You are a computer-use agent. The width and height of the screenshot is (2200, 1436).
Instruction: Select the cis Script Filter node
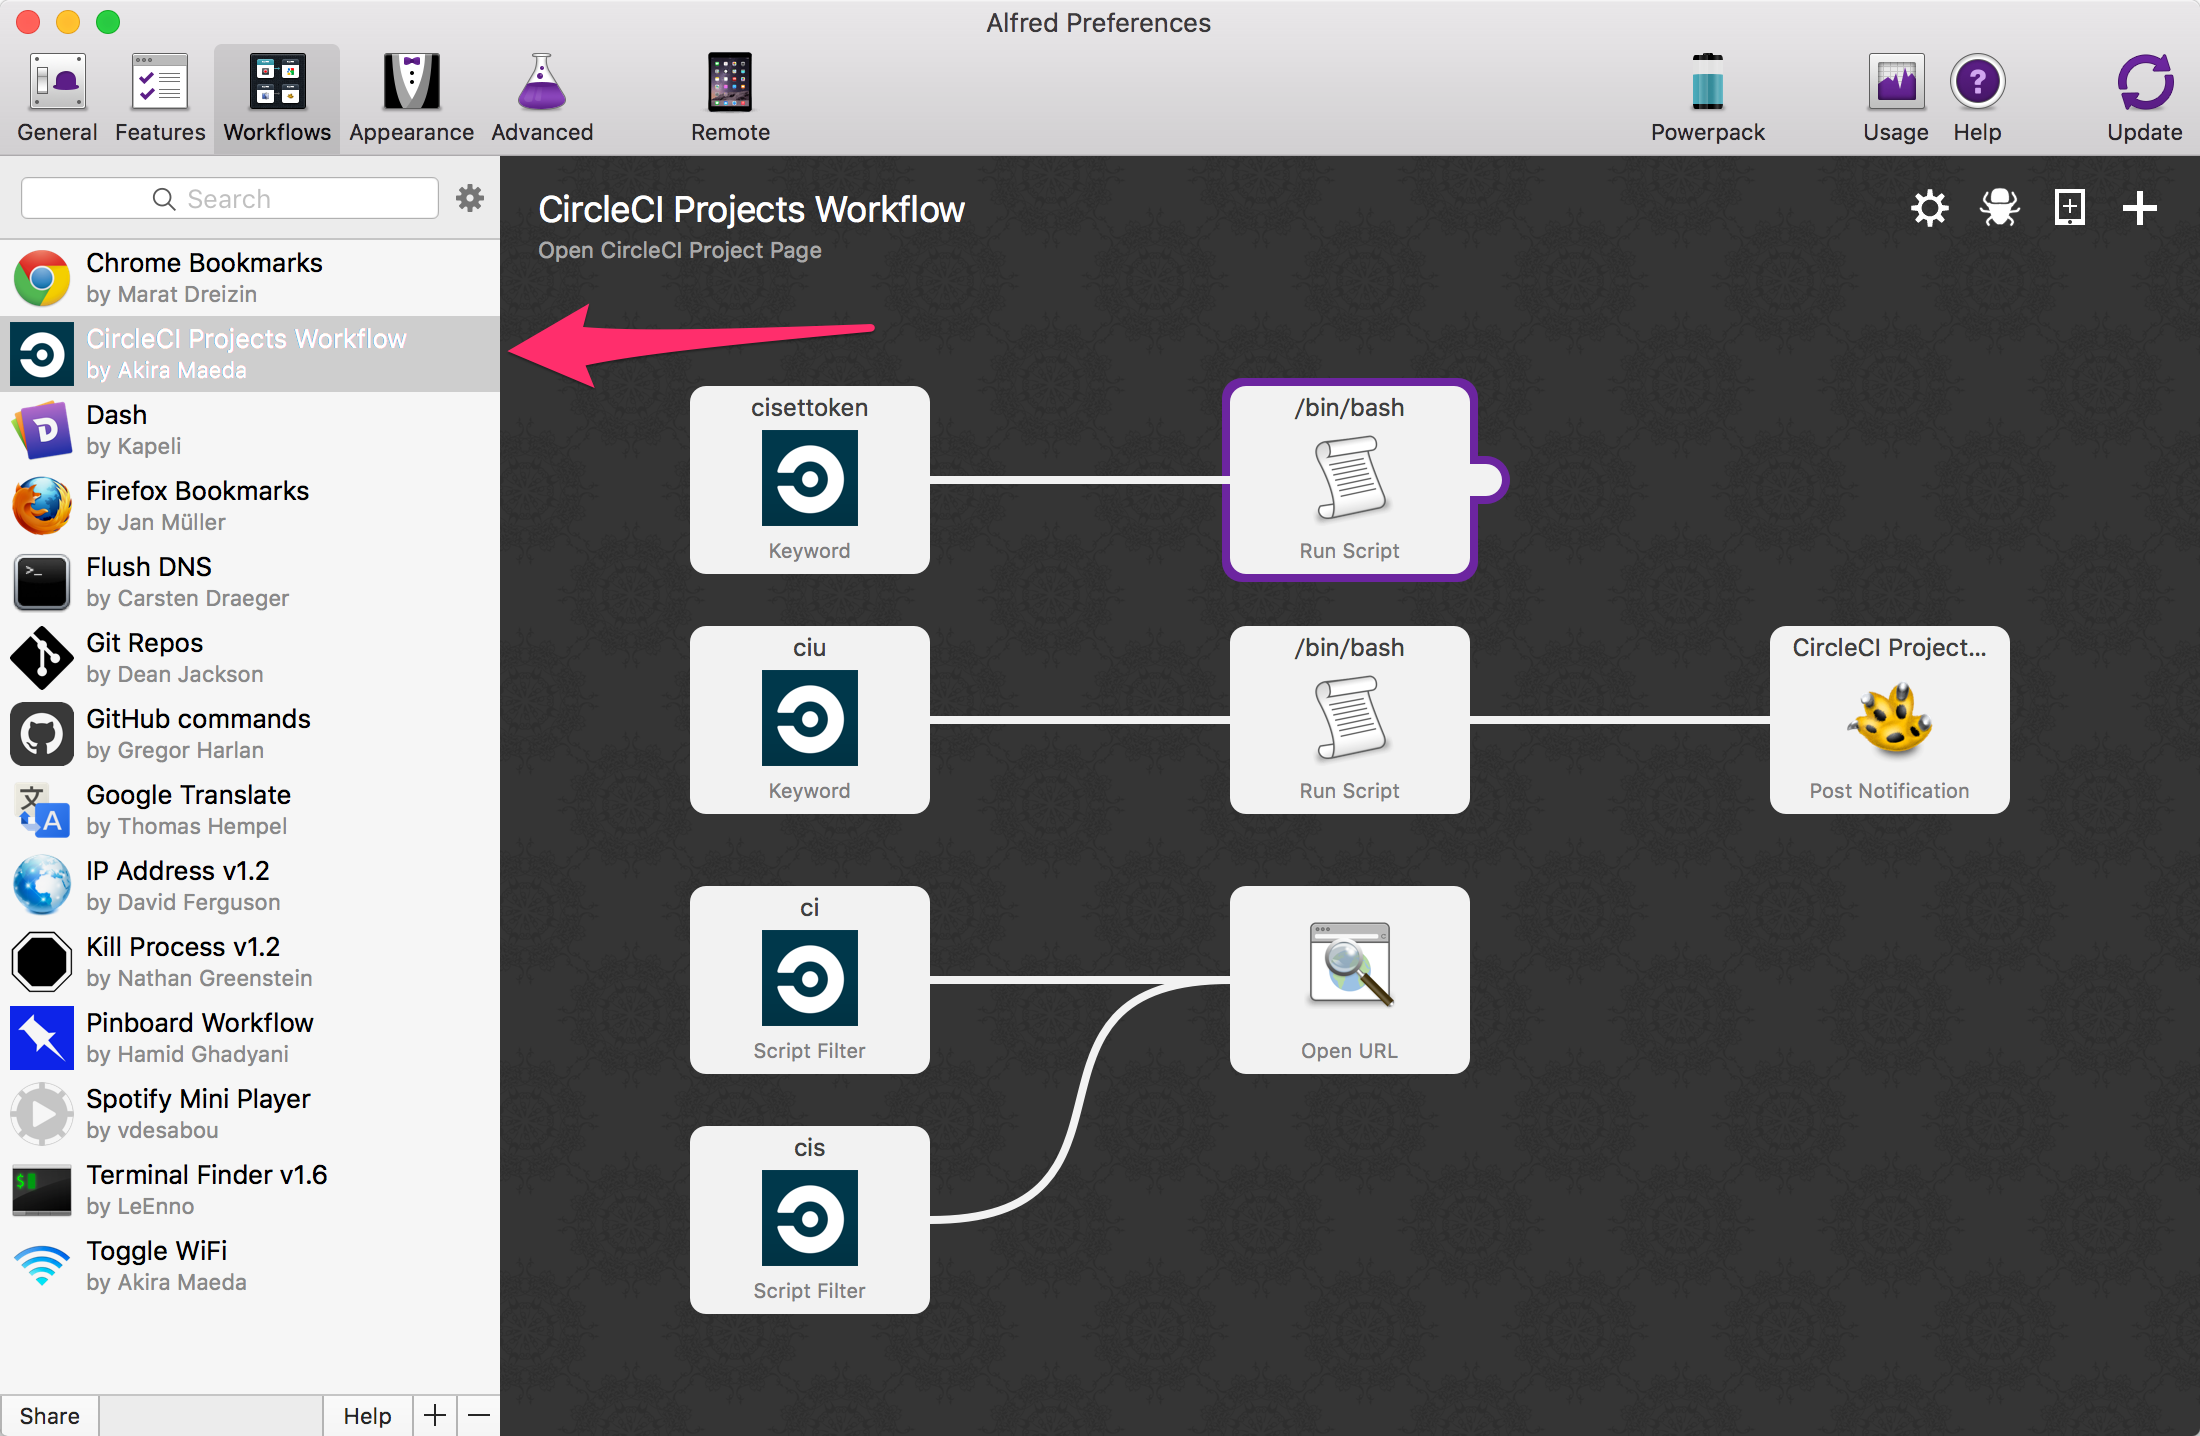coord(809,1219)
